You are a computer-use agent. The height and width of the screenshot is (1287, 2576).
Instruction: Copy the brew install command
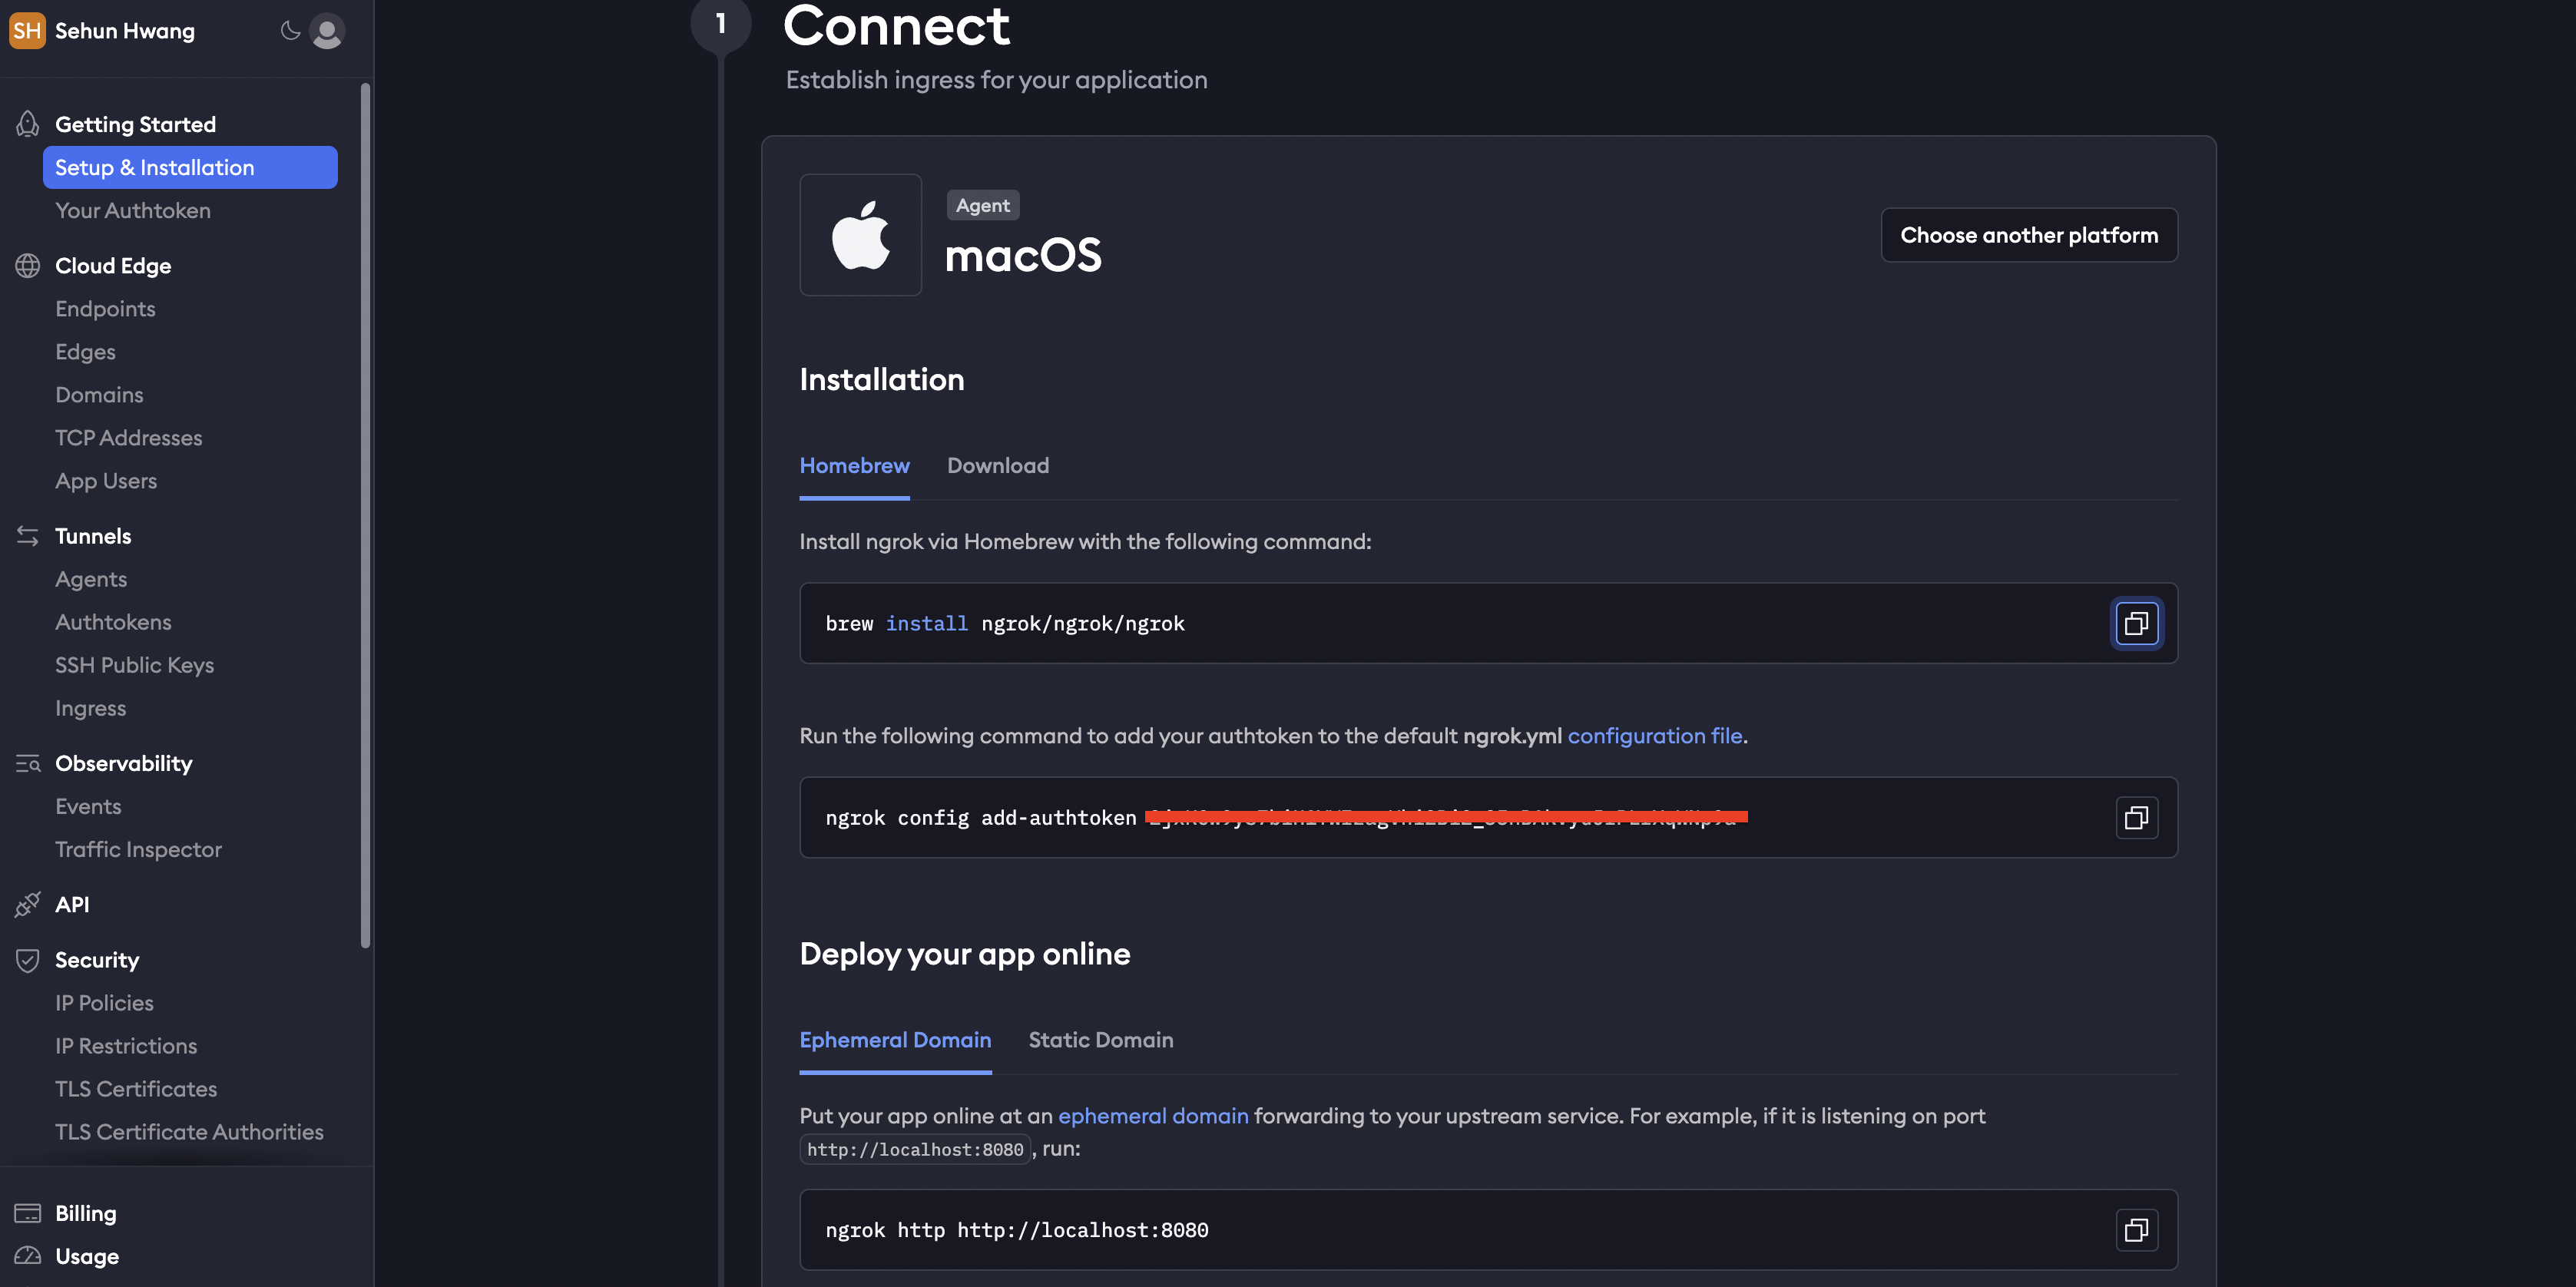point(2137,623)
